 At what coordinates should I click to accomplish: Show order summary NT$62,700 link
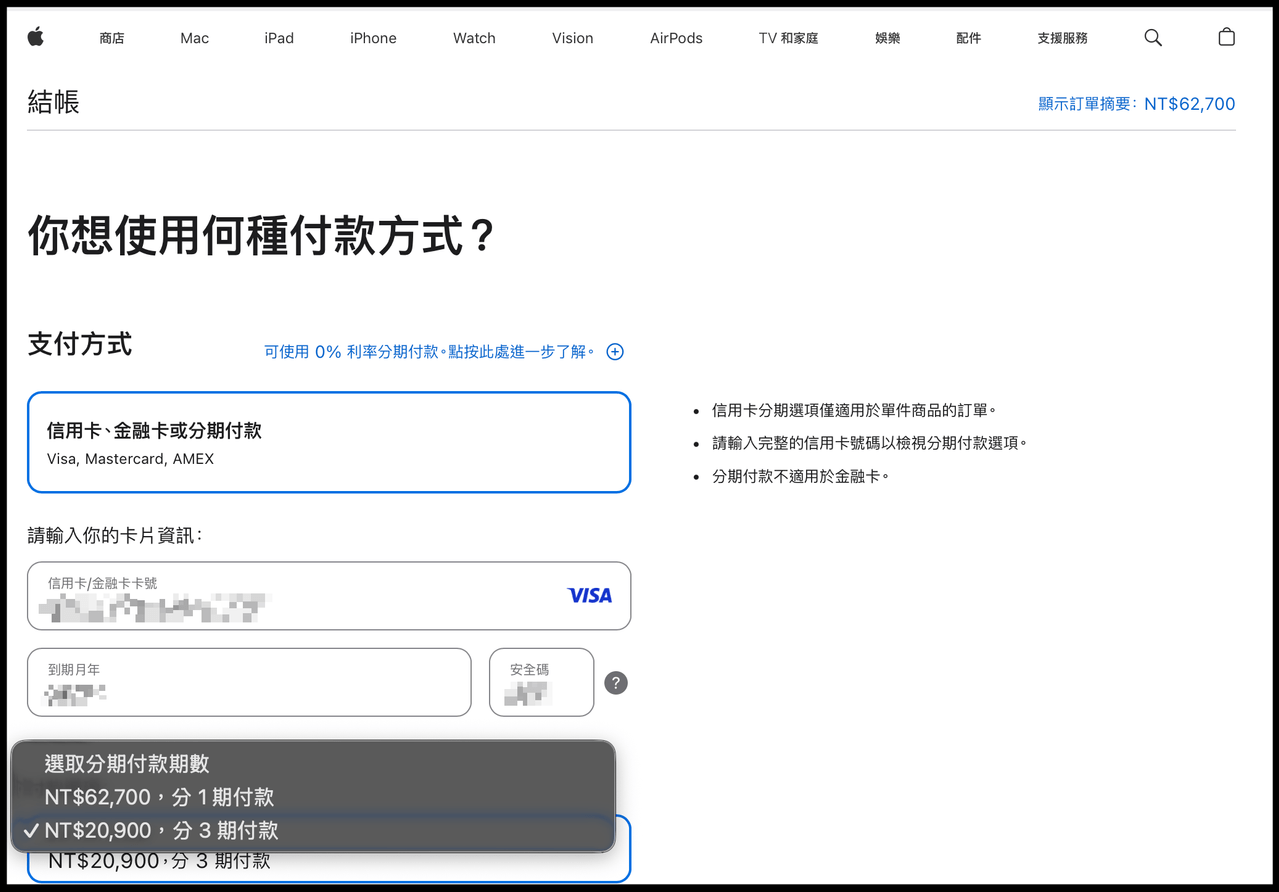tap(1137, 104)
